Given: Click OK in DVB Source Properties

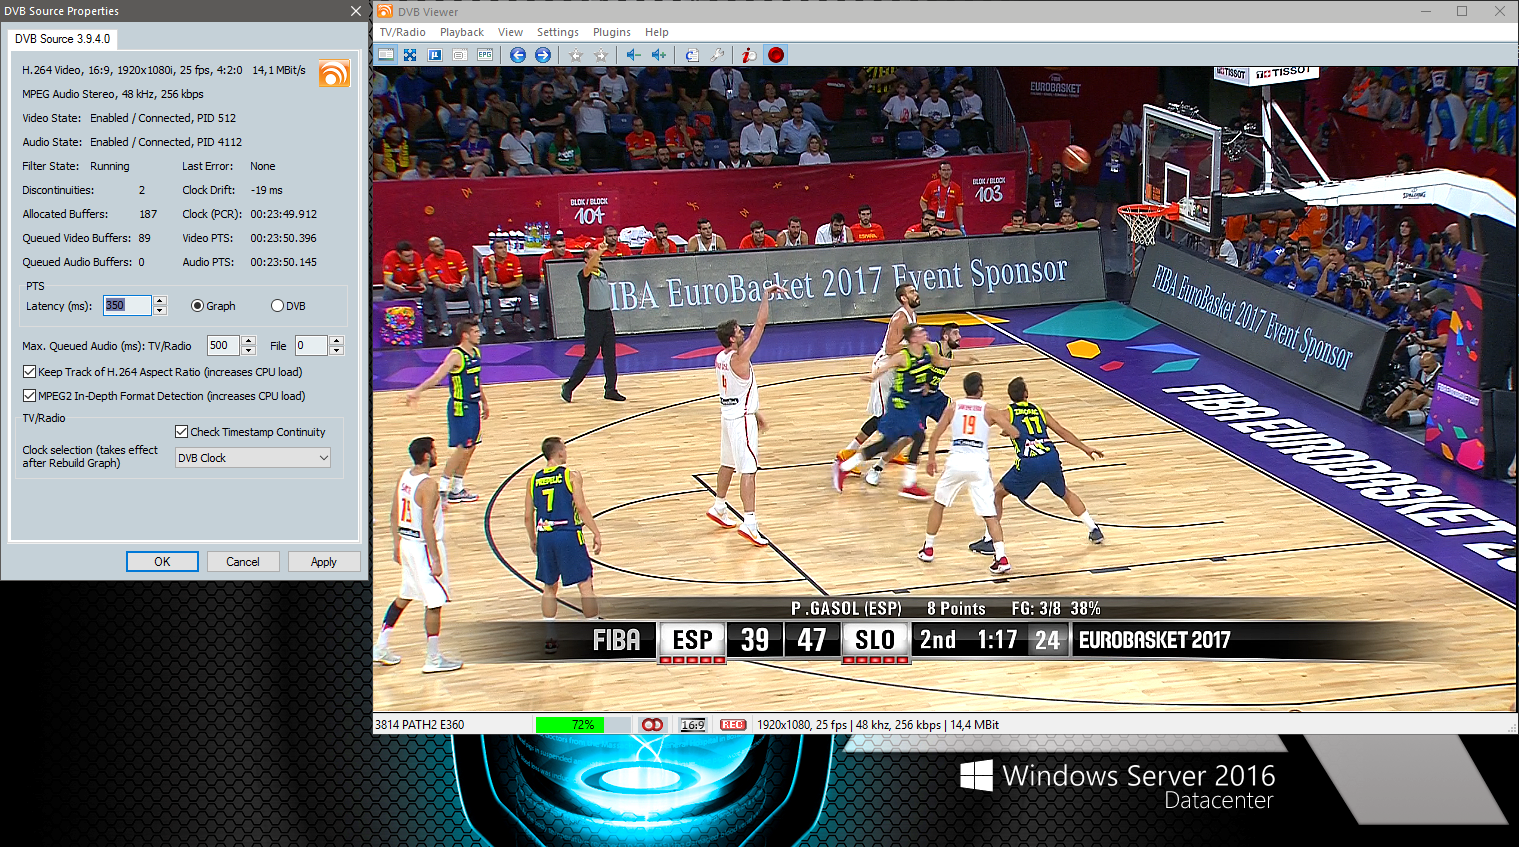Looking at the screenshot, I should pos(162,562).
